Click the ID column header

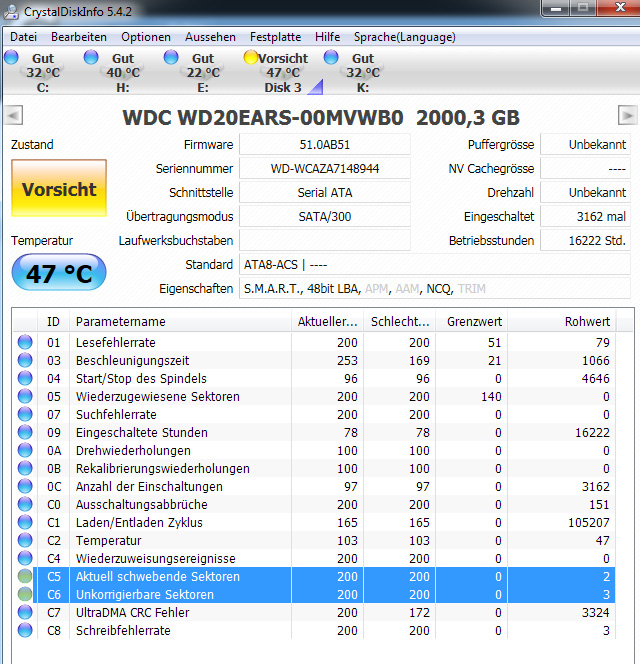pos(53,321)
